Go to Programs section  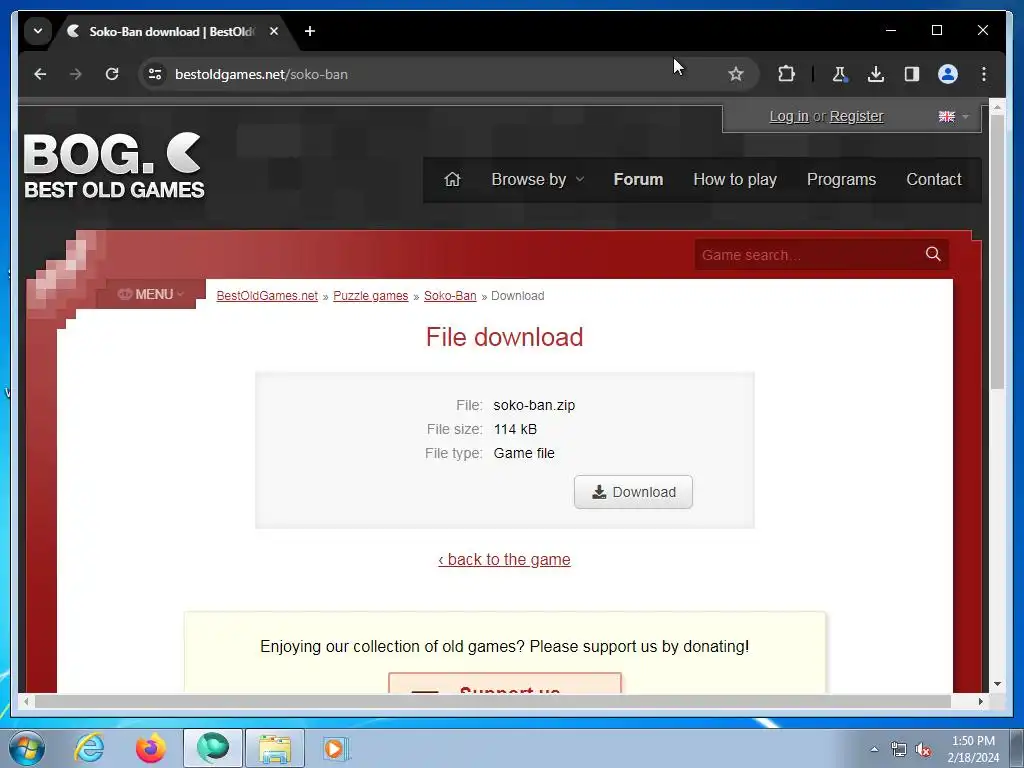coord(841,180)
